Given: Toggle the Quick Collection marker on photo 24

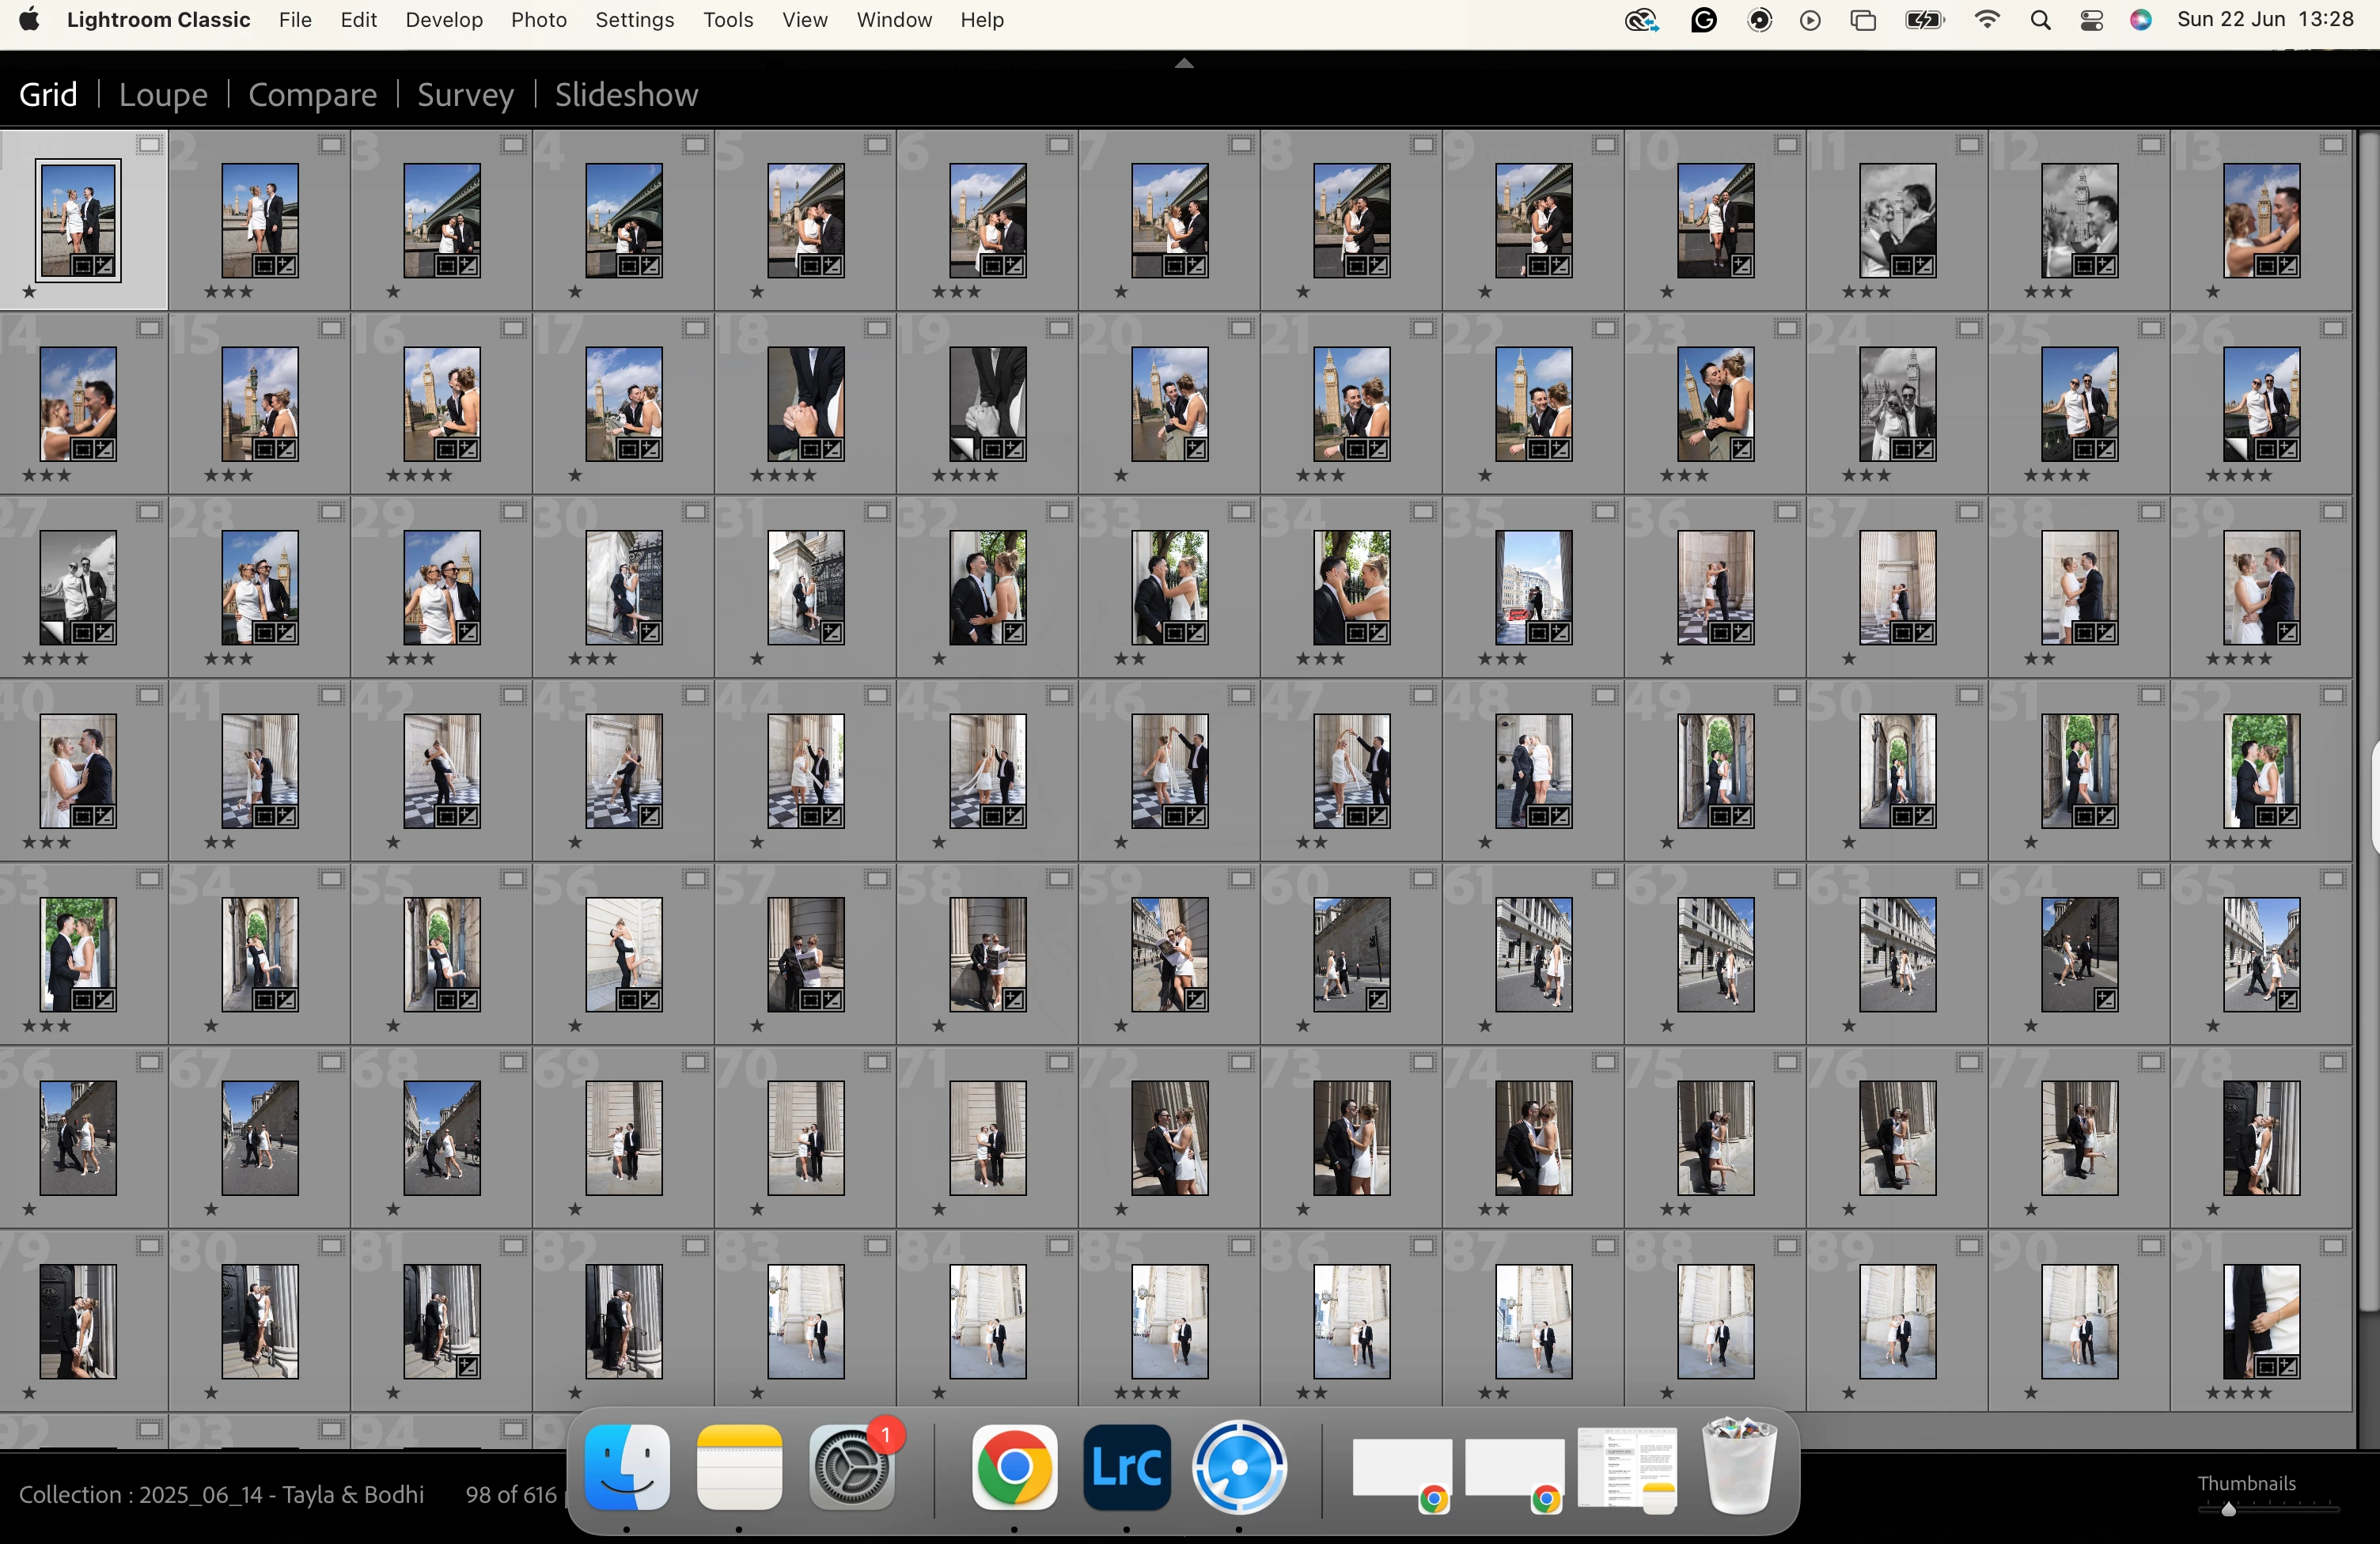Looking at the screenshot, I should 1969,328.
